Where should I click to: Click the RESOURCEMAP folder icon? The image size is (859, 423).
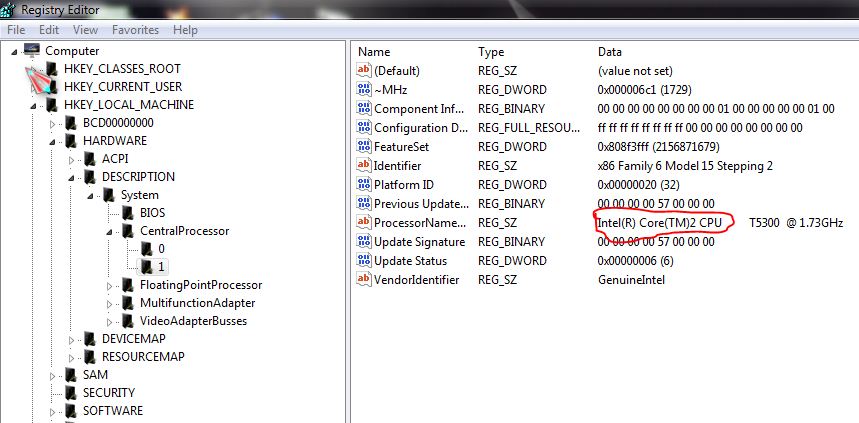[89, 357]
